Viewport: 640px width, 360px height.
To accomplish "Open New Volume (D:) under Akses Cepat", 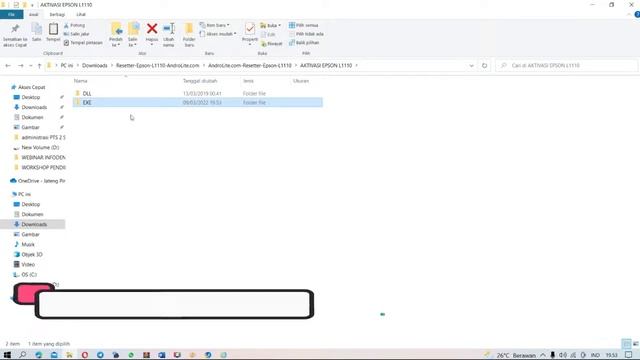I will pyautogui.click(x=40, y=147).
